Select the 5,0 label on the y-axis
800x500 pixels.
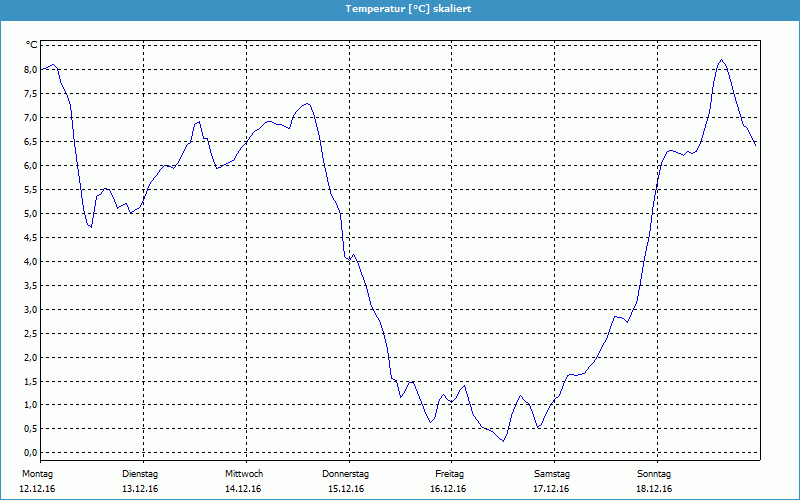coord(30,214)
